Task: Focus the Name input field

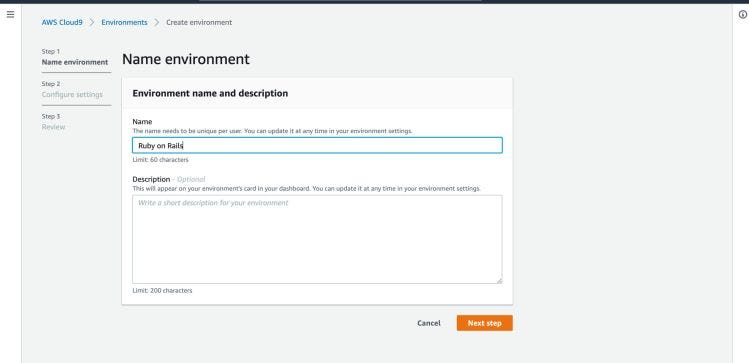Action: coord(317,145)
